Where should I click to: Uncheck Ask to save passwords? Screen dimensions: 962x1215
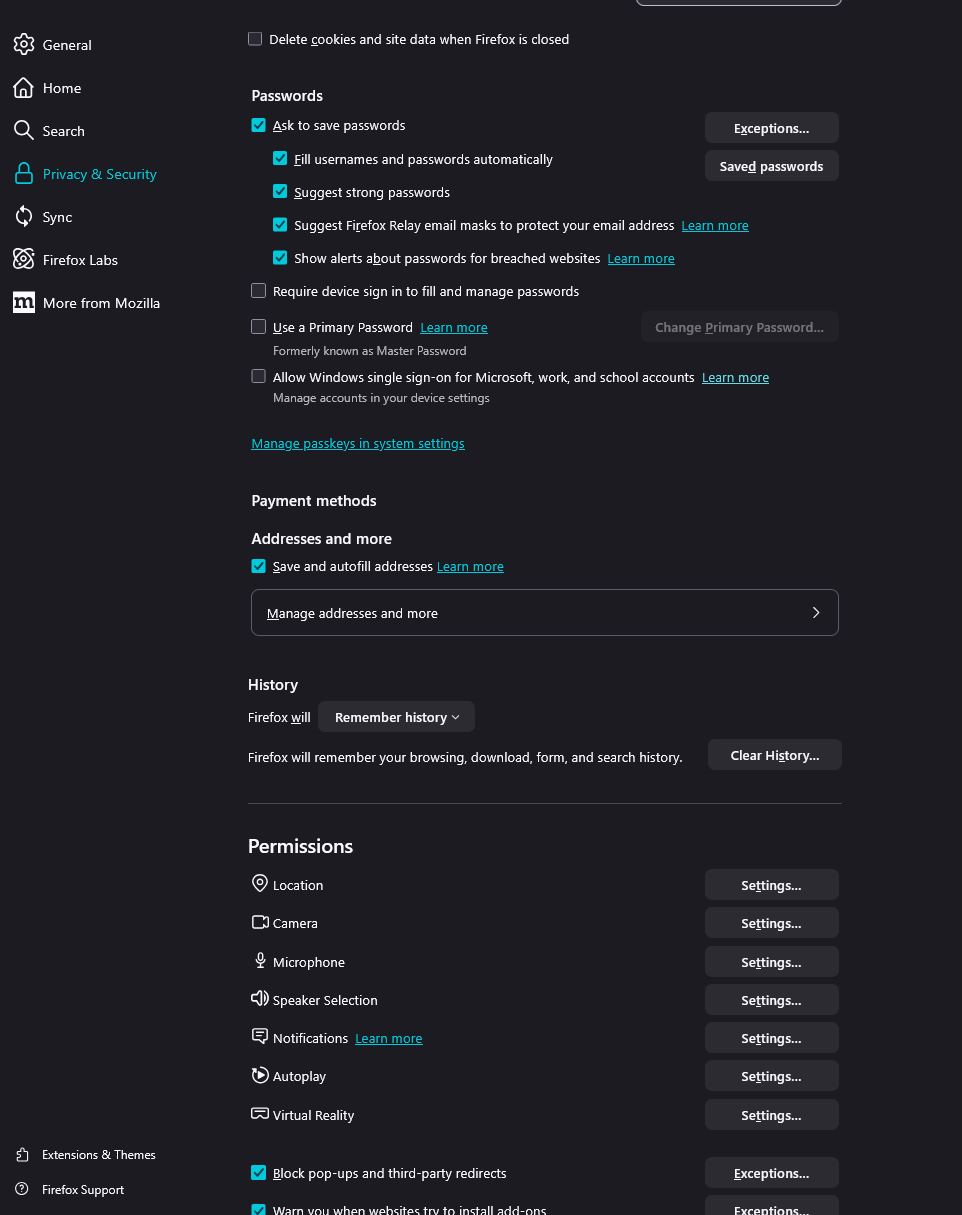coord(259,126)
